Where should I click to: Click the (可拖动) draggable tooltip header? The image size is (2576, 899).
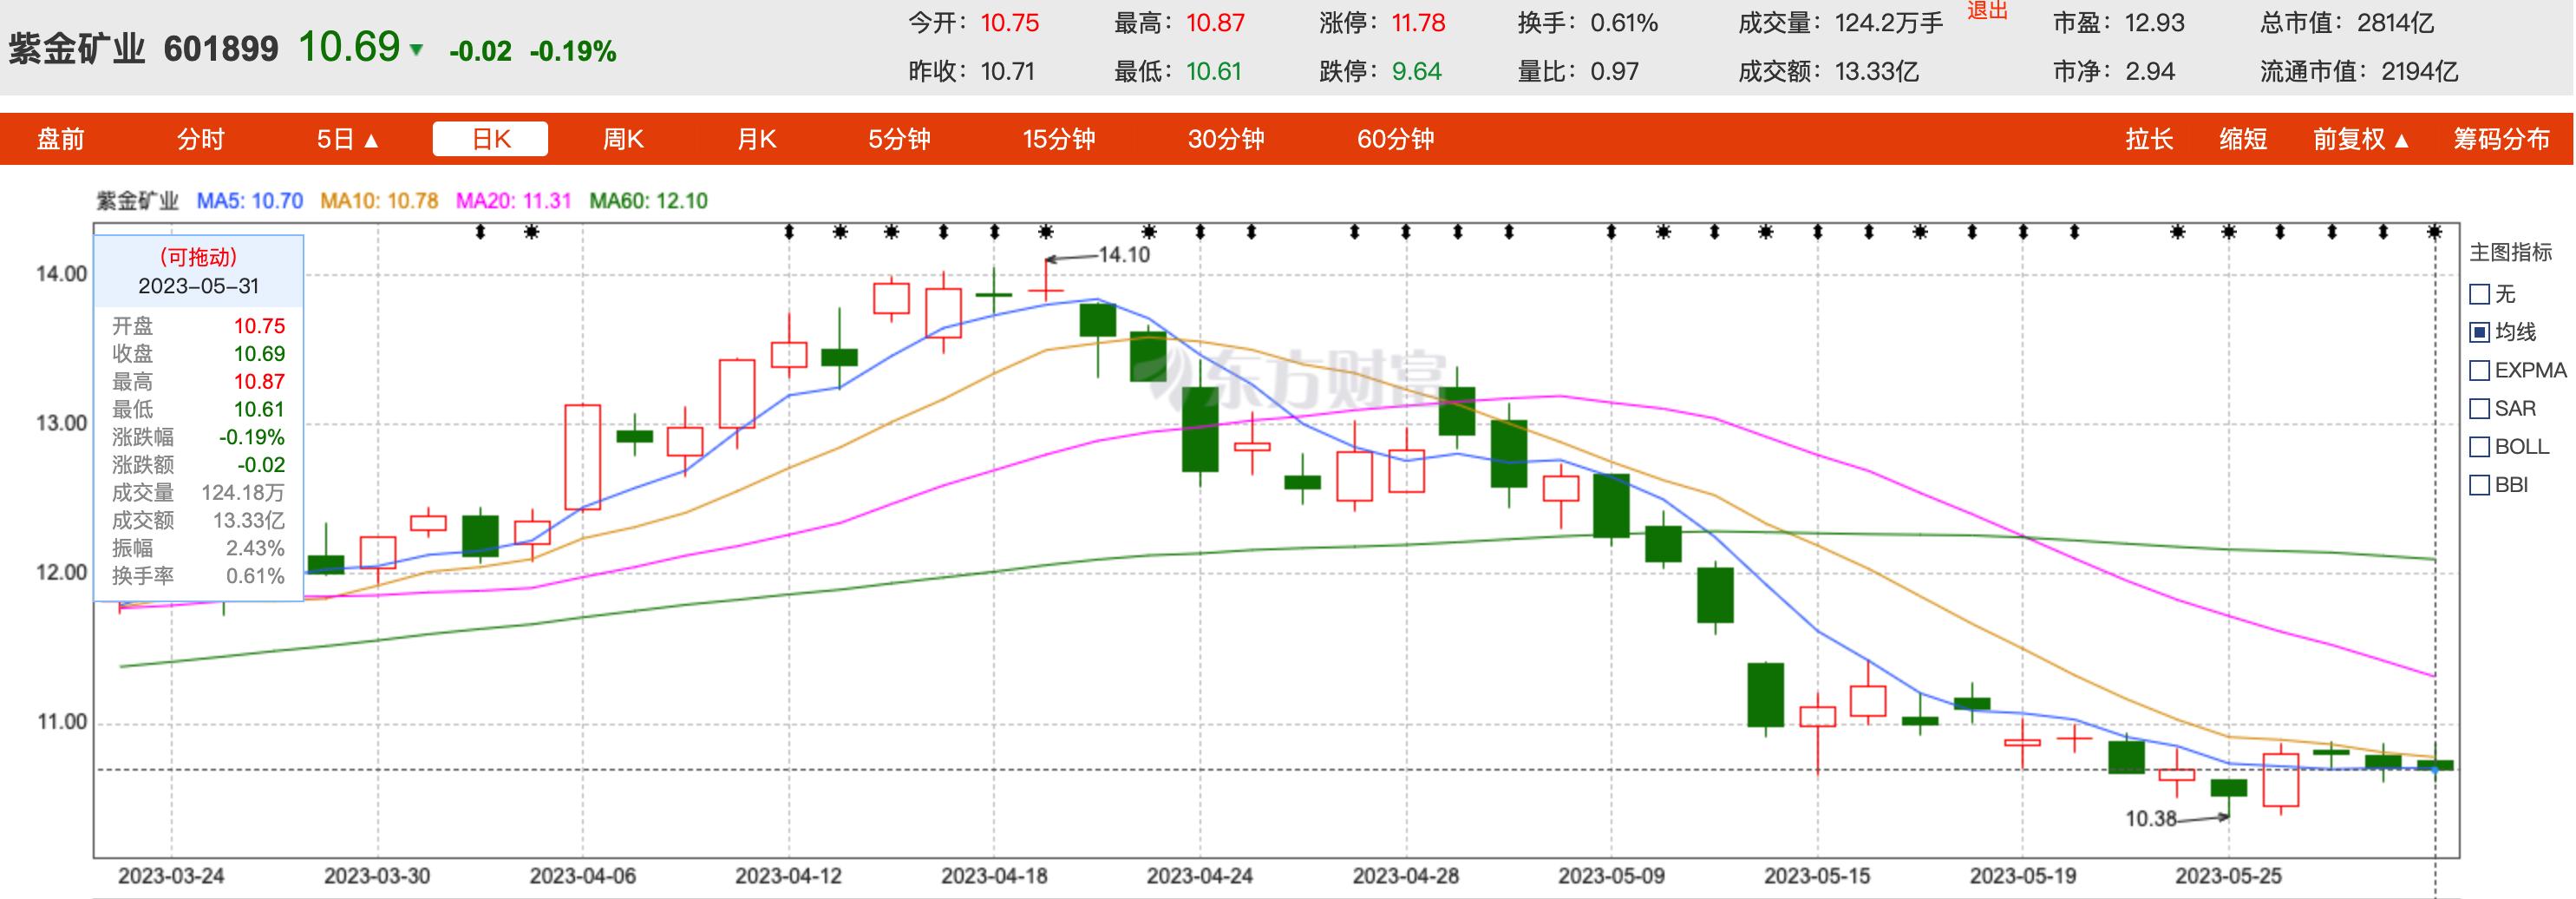198,257
